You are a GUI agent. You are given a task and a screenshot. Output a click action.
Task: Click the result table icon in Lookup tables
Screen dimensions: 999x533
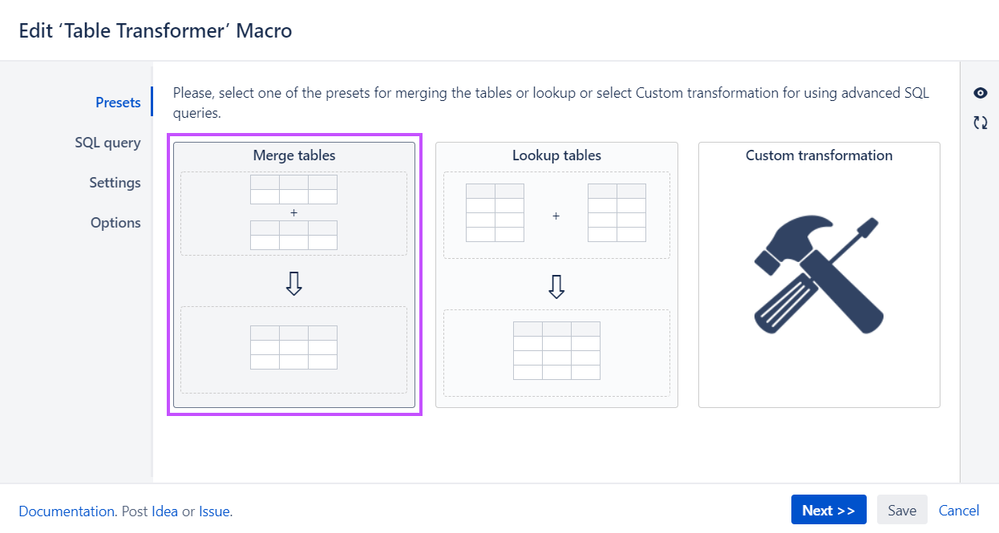click(556, 350)
